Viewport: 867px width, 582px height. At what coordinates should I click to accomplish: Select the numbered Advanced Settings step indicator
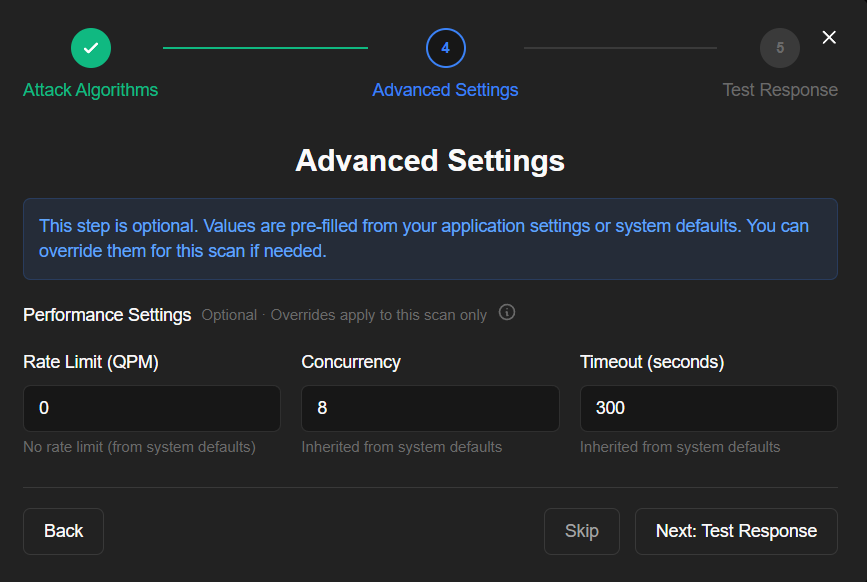[445, 47]
